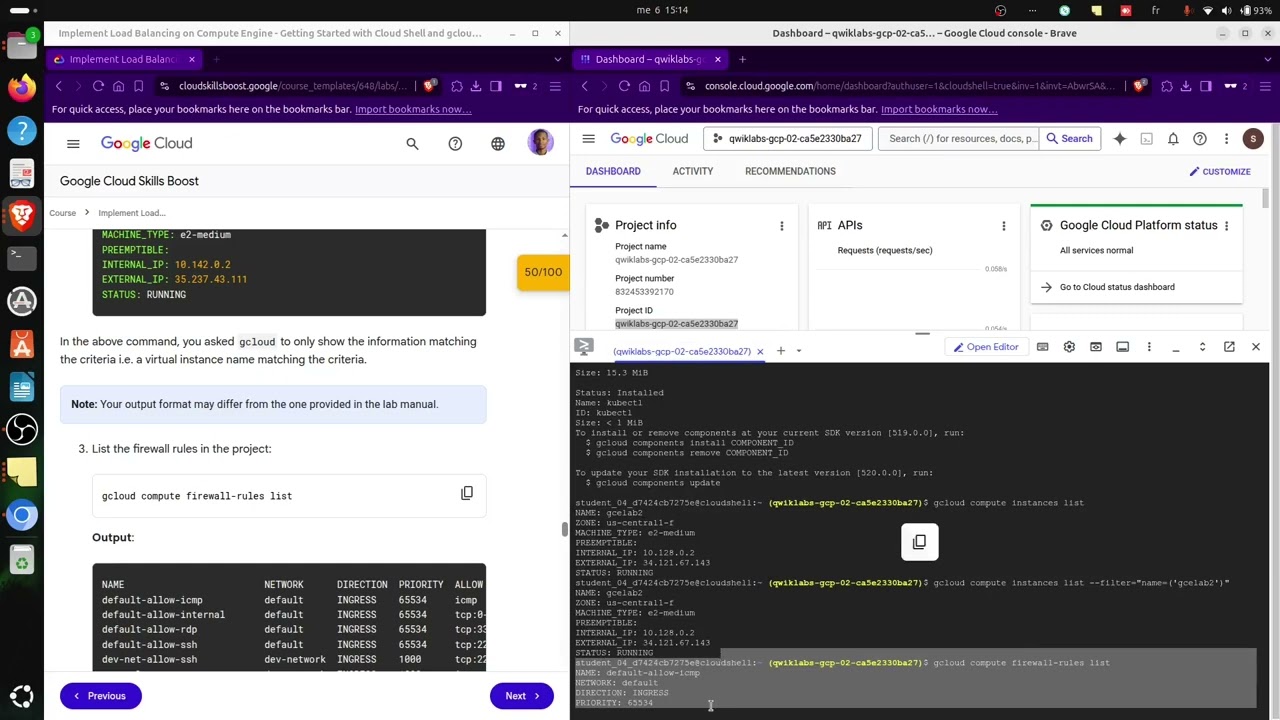
Task: Open the Brave main menu in Skills Boost window
Action: point(555,86)
